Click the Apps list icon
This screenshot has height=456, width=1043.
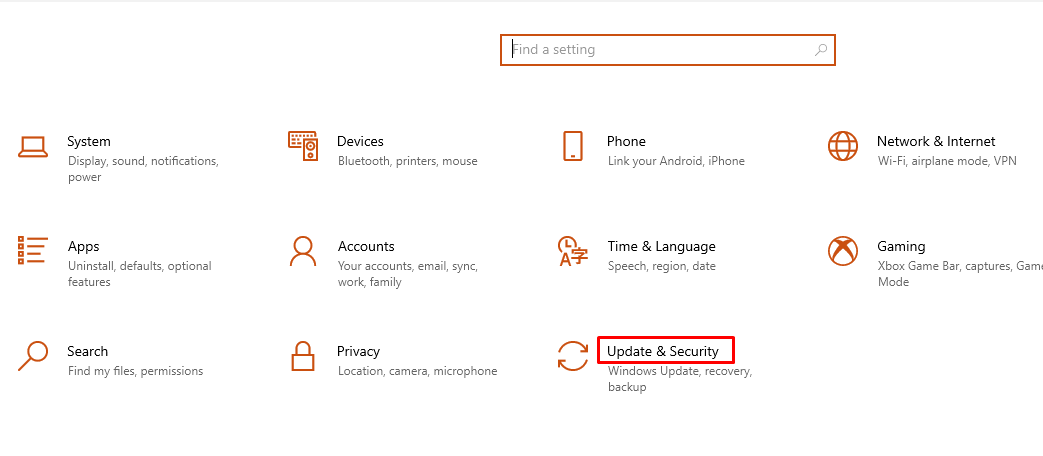pyautogui.click(x=33, y=251)
